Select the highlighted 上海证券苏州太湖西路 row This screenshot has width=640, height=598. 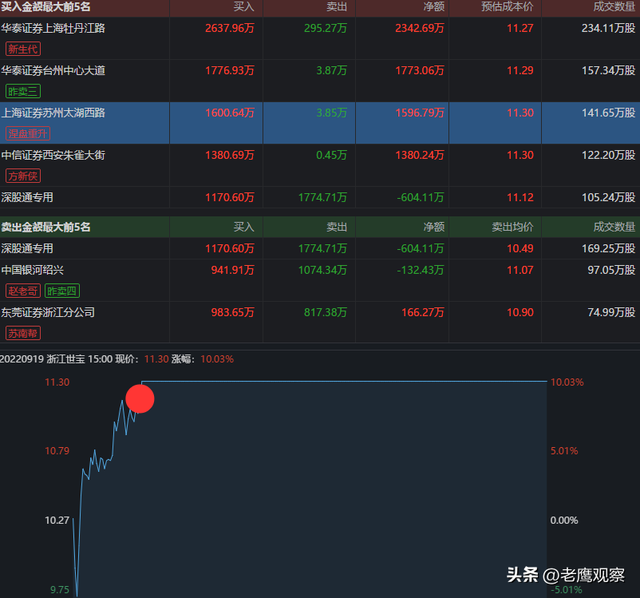[320, 123]
